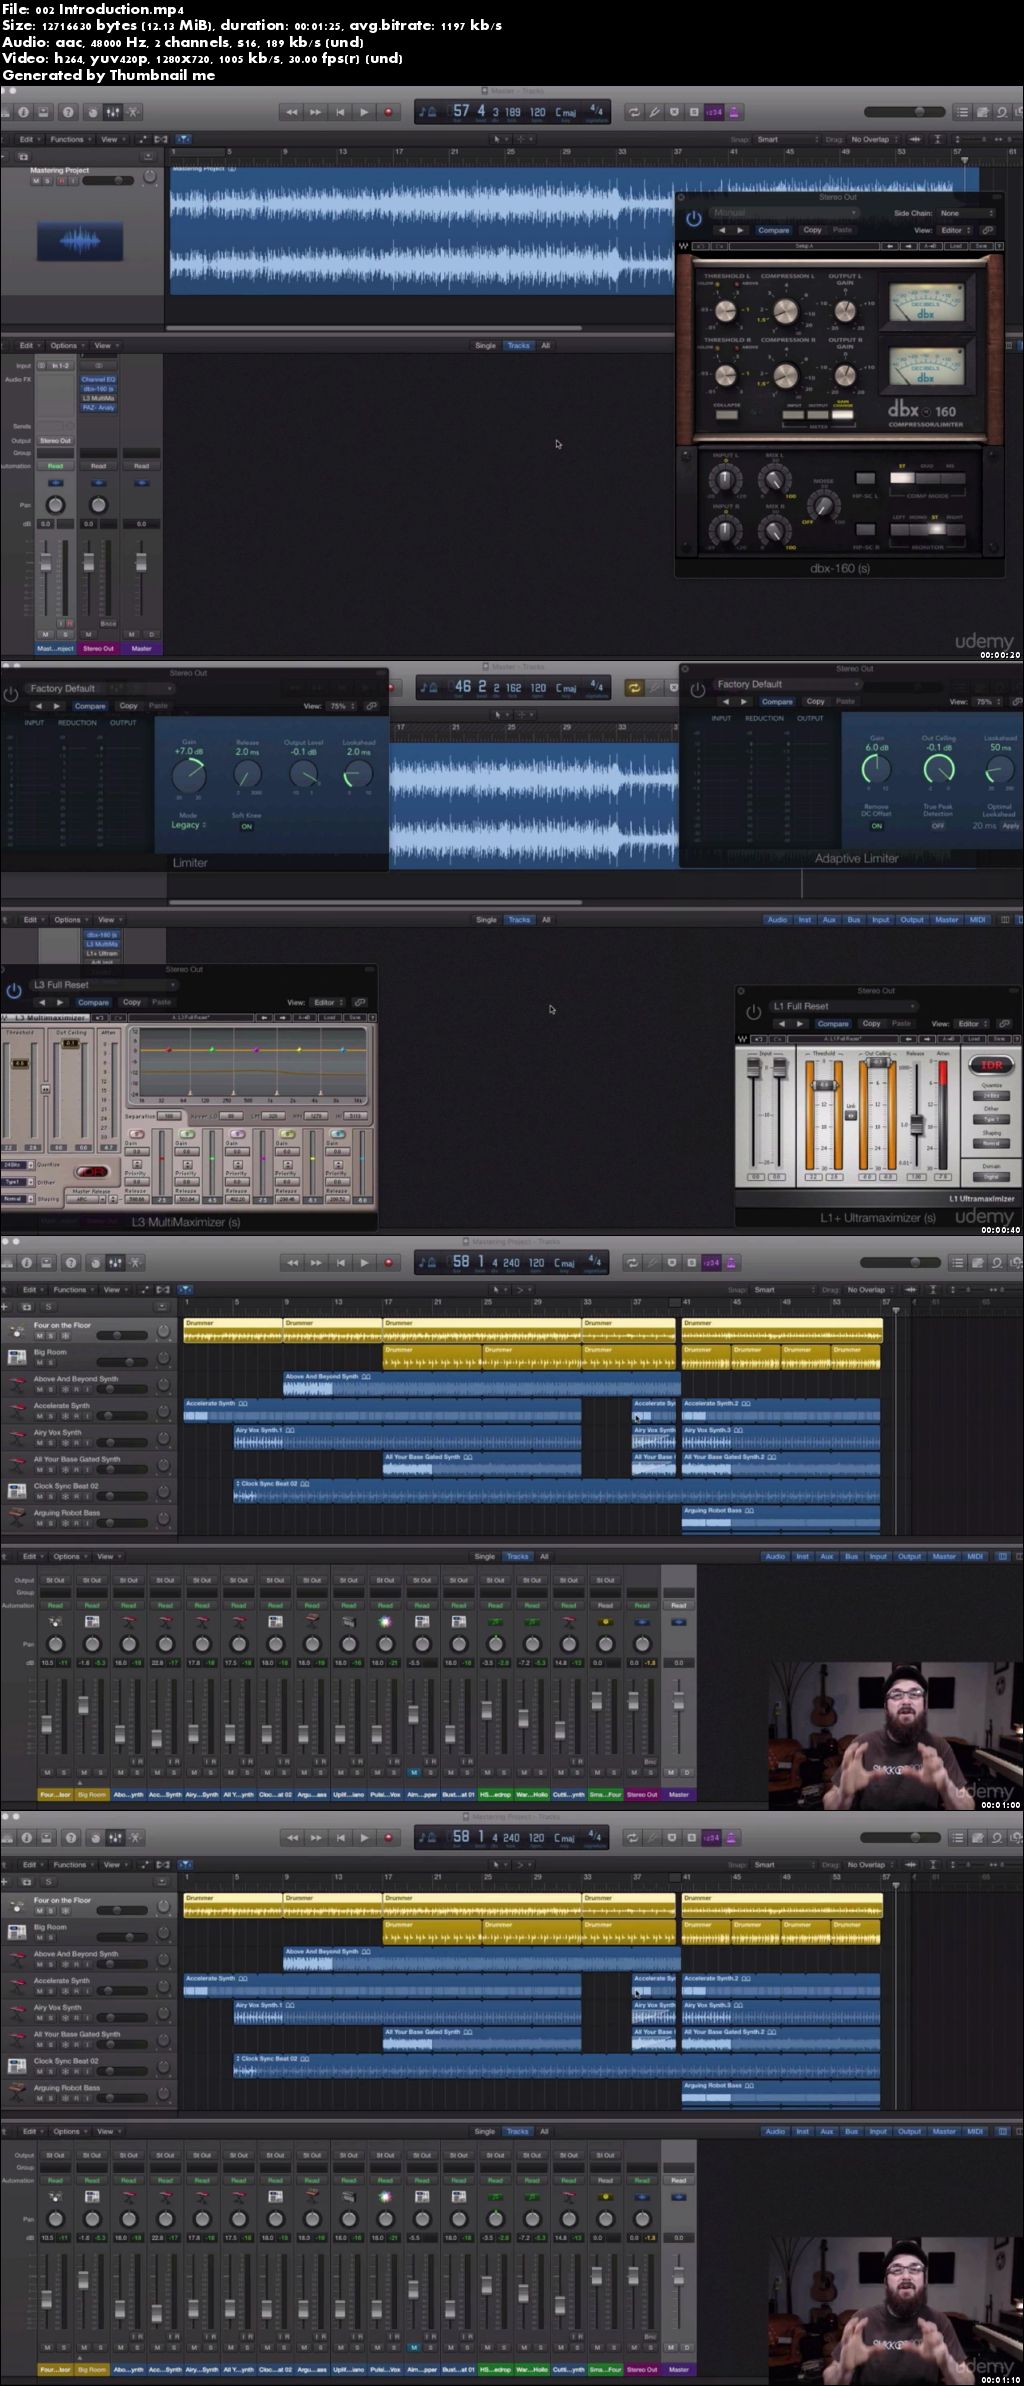Click the Threshold fader in L1 Ultramaximizer
The height and width of the screenshot is (2386, 1024).
825,1086
